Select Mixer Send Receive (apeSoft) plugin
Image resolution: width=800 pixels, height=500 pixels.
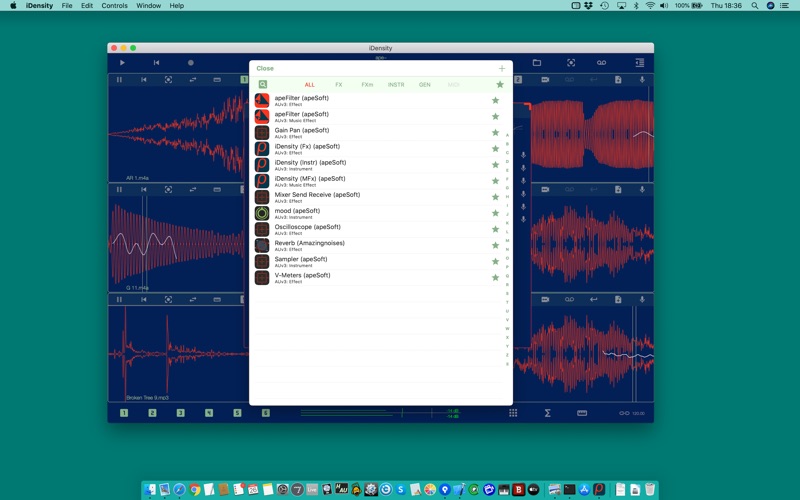378,197
